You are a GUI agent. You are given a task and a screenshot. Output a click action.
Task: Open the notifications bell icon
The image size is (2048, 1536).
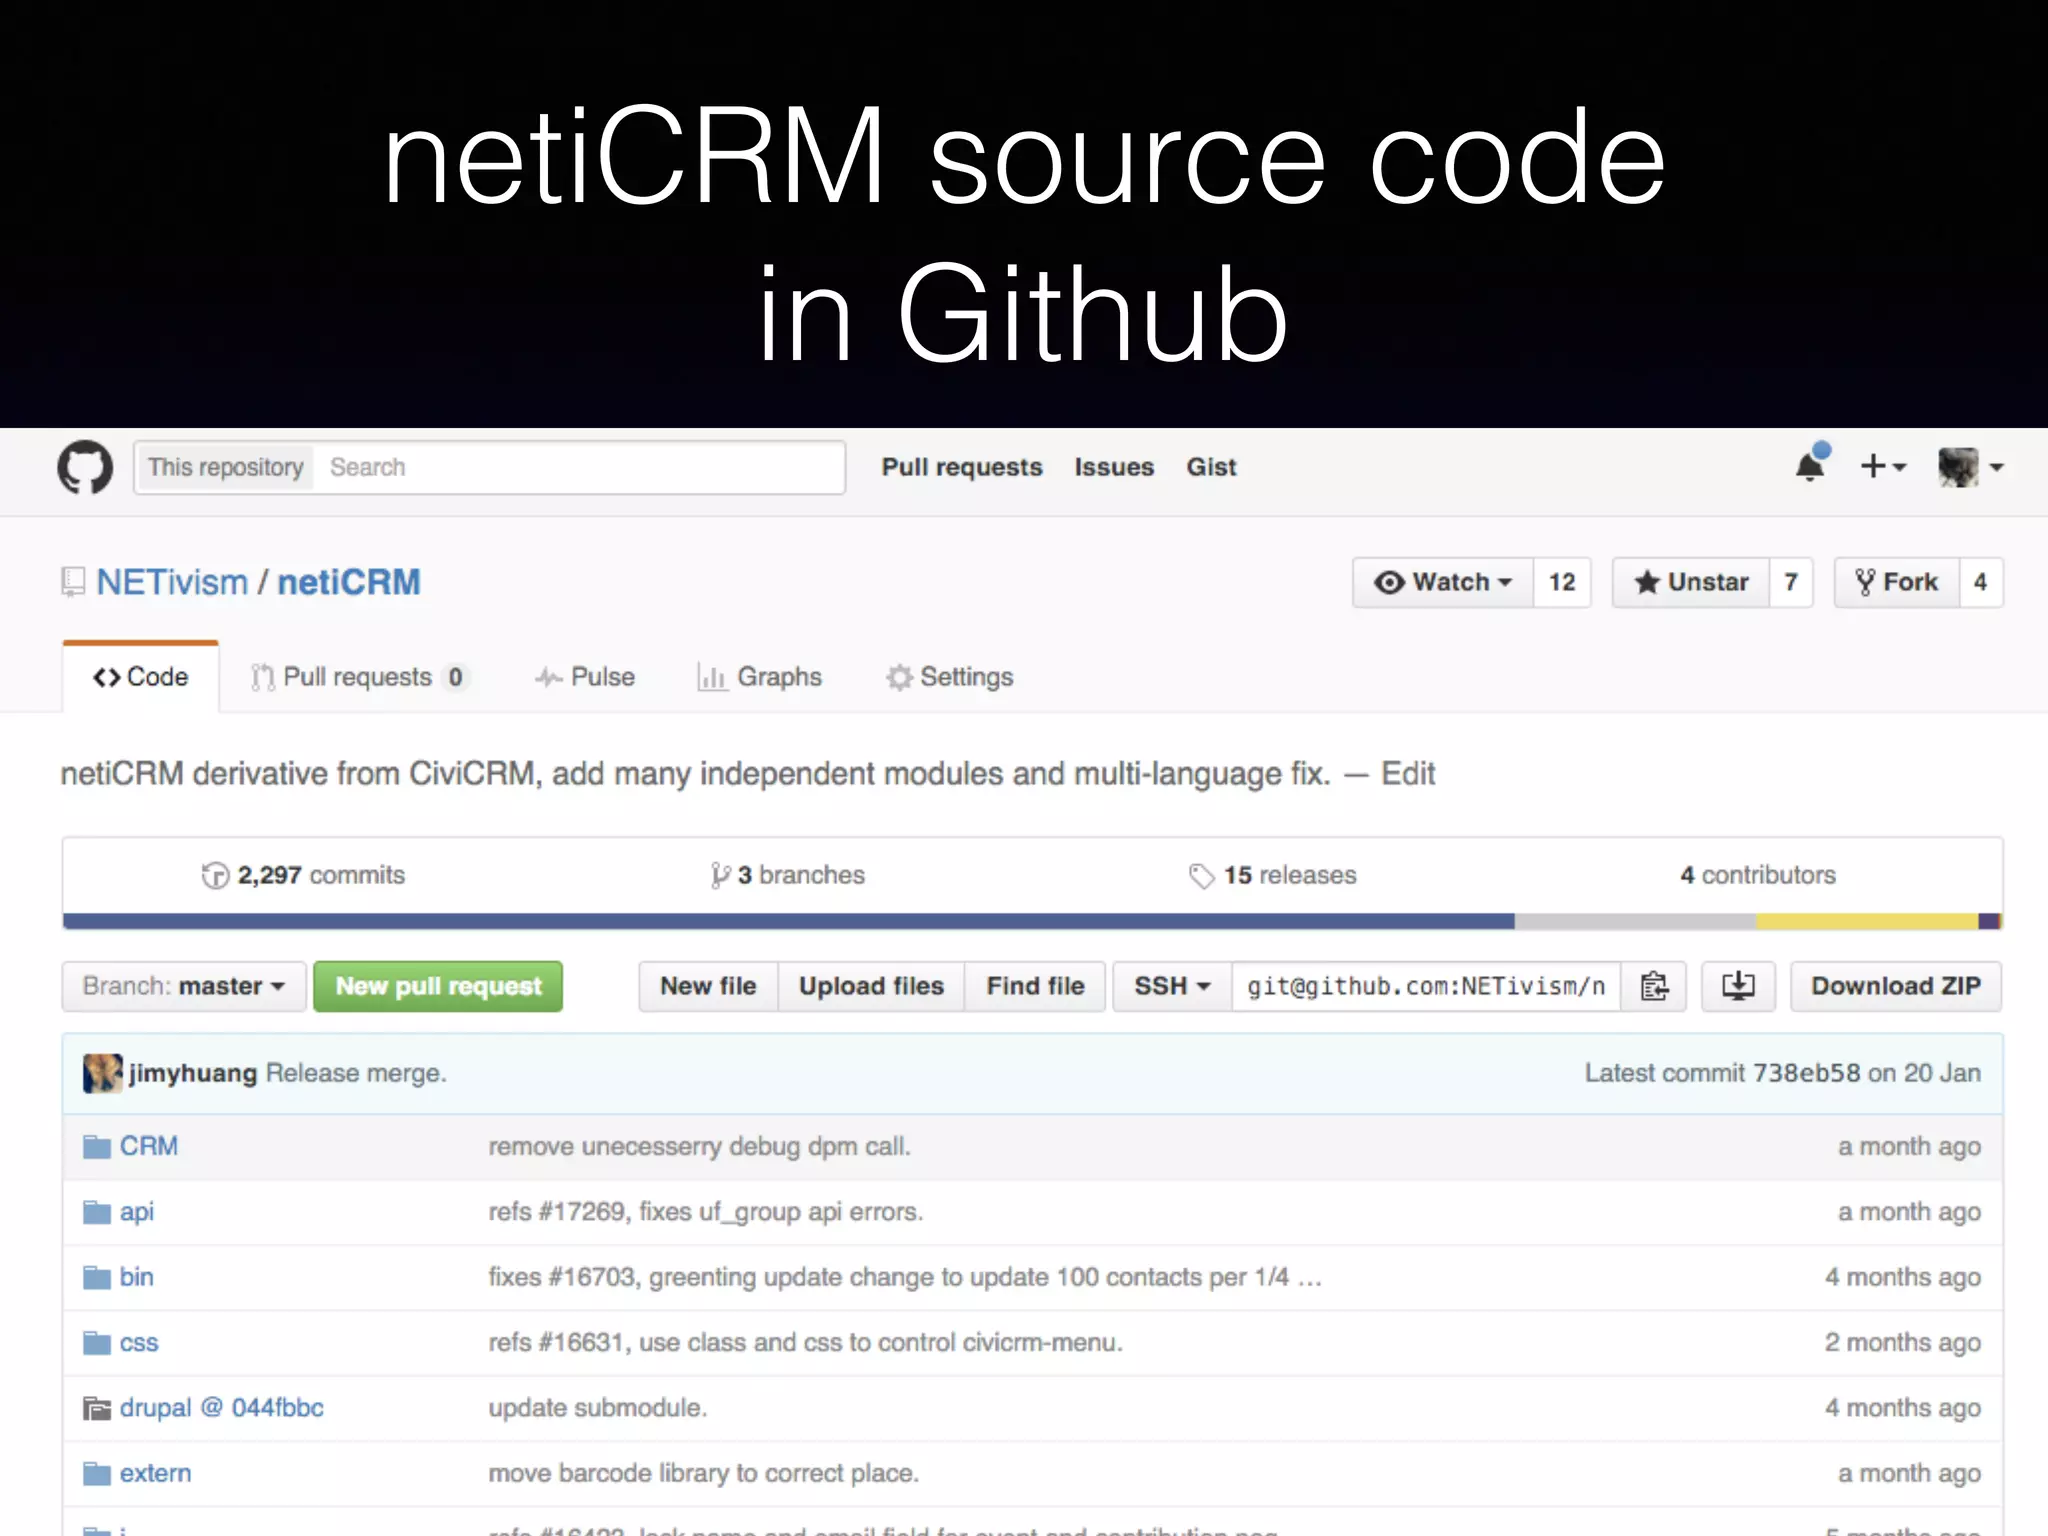tap(1811, 464)
